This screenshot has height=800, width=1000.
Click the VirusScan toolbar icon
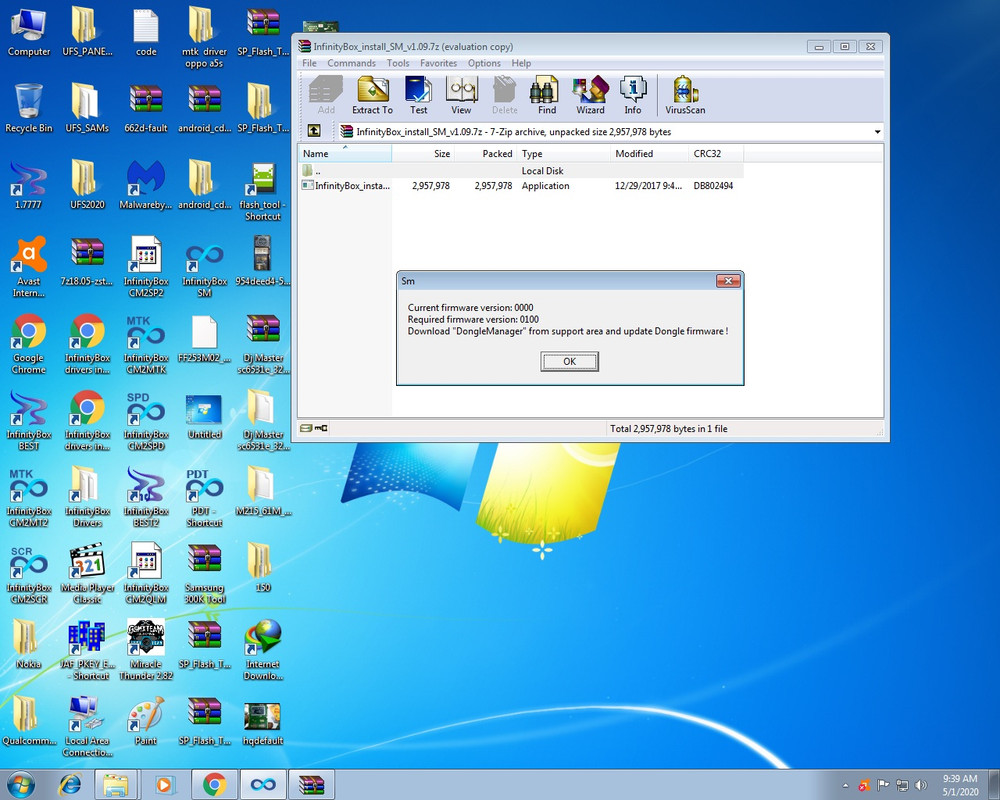click(x=685, y=95)
